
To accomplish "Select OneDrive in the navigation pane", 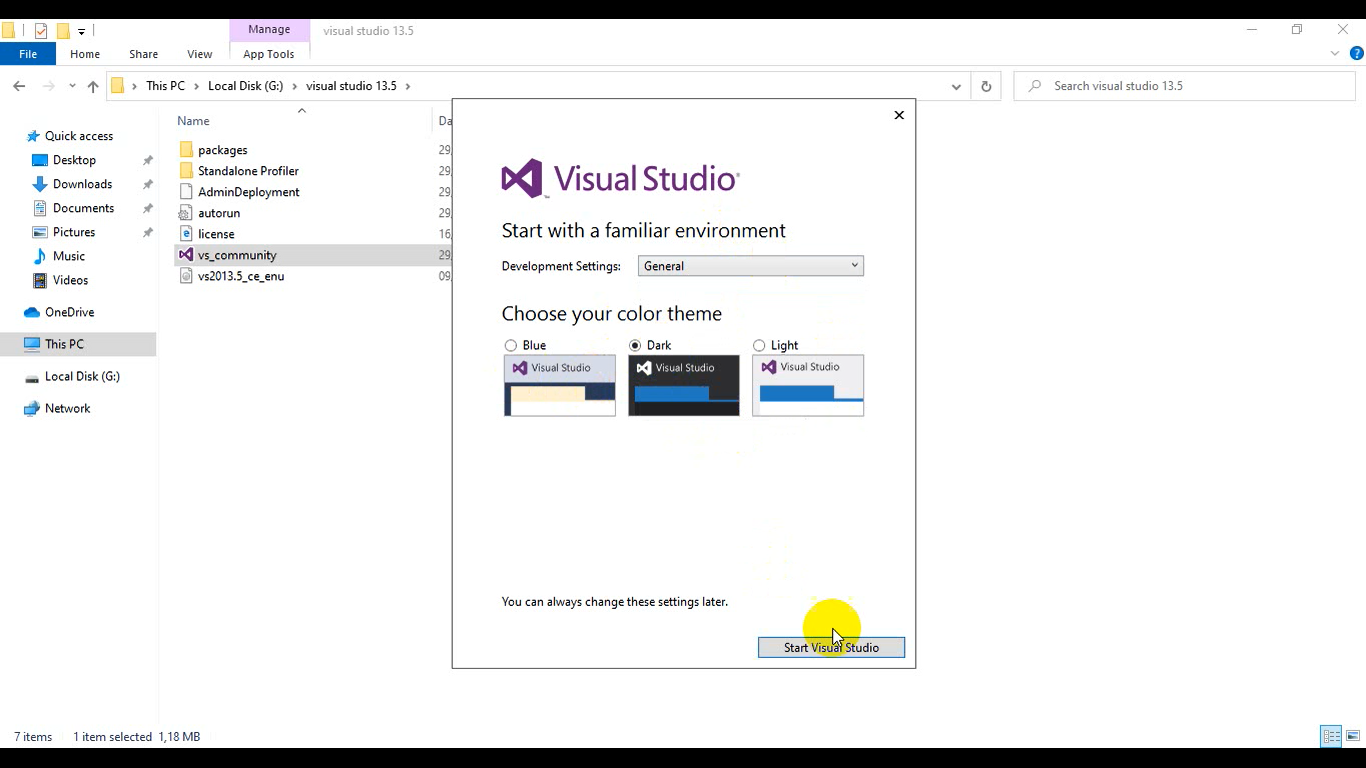I will pos(69,312).
